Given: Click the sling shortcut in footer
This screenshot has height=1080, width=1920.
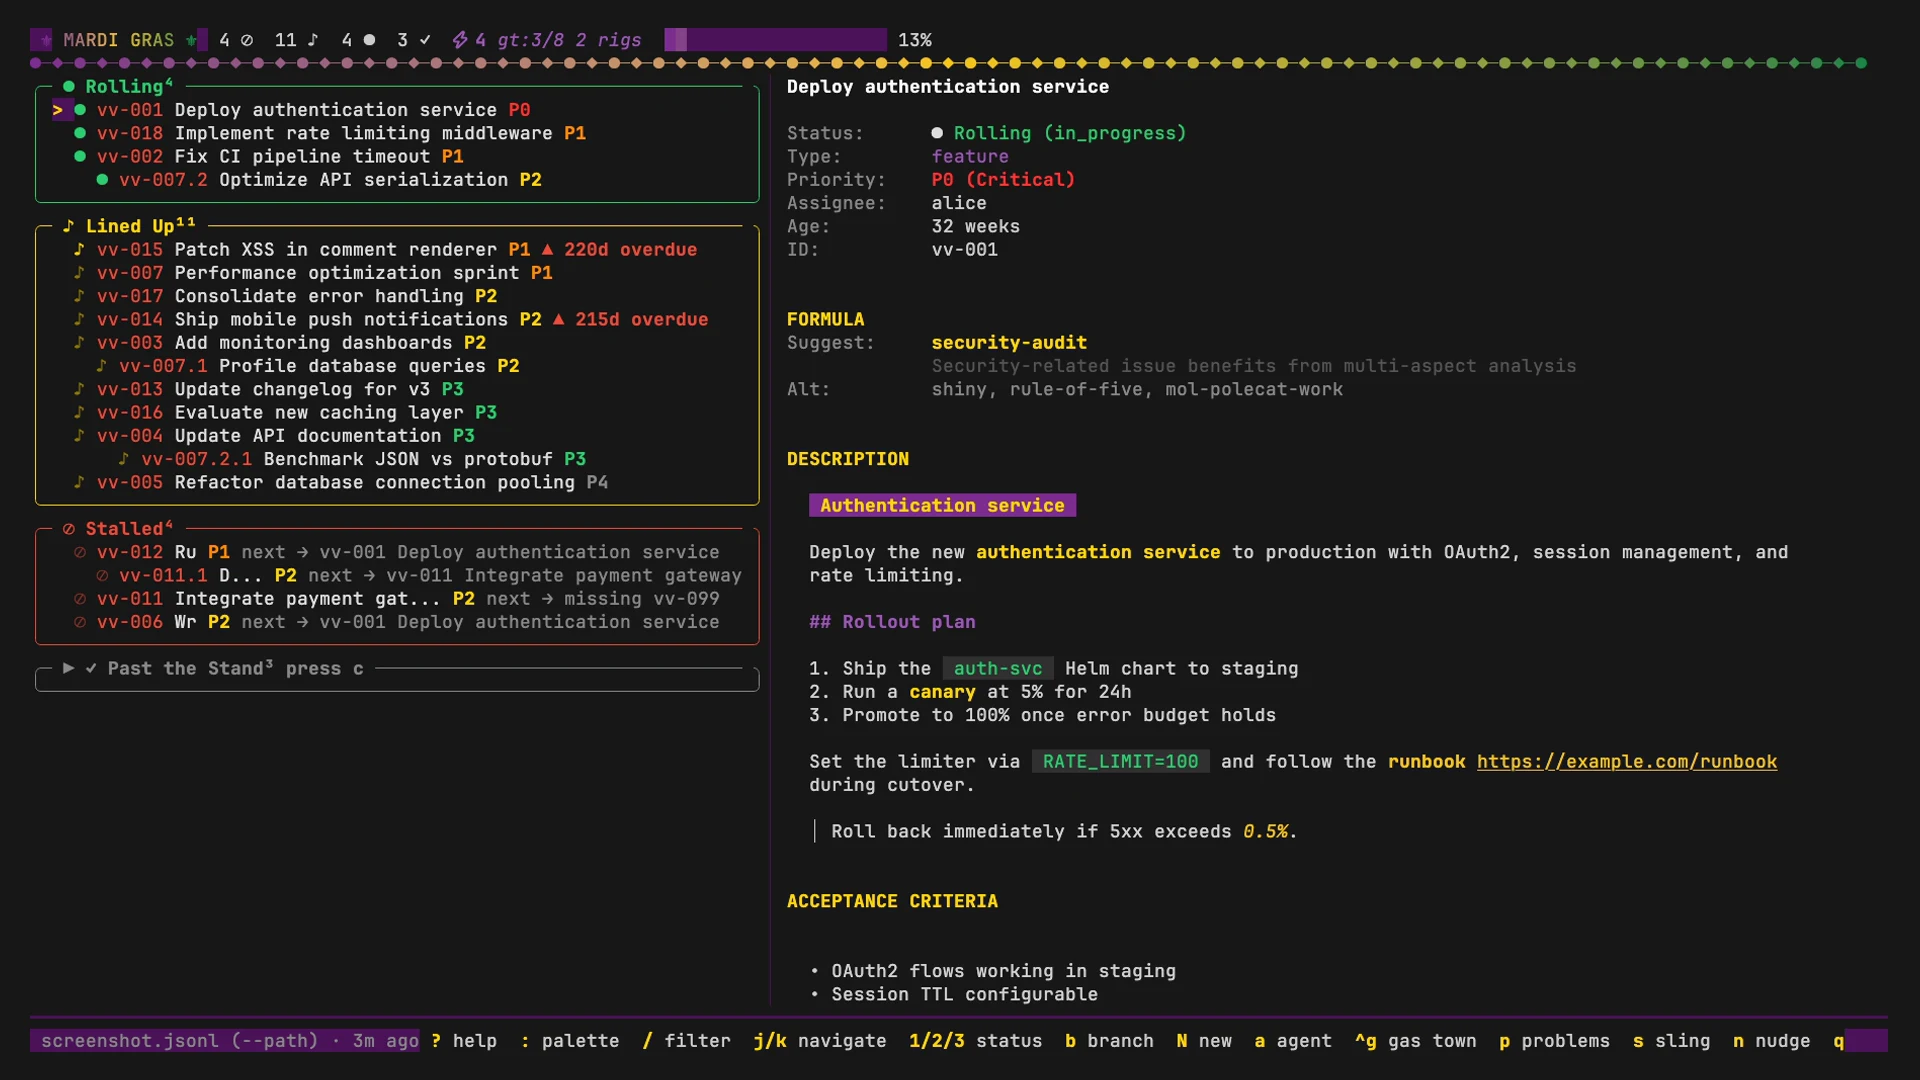Looking at the screenshot, I should tap(1672, 1041).
